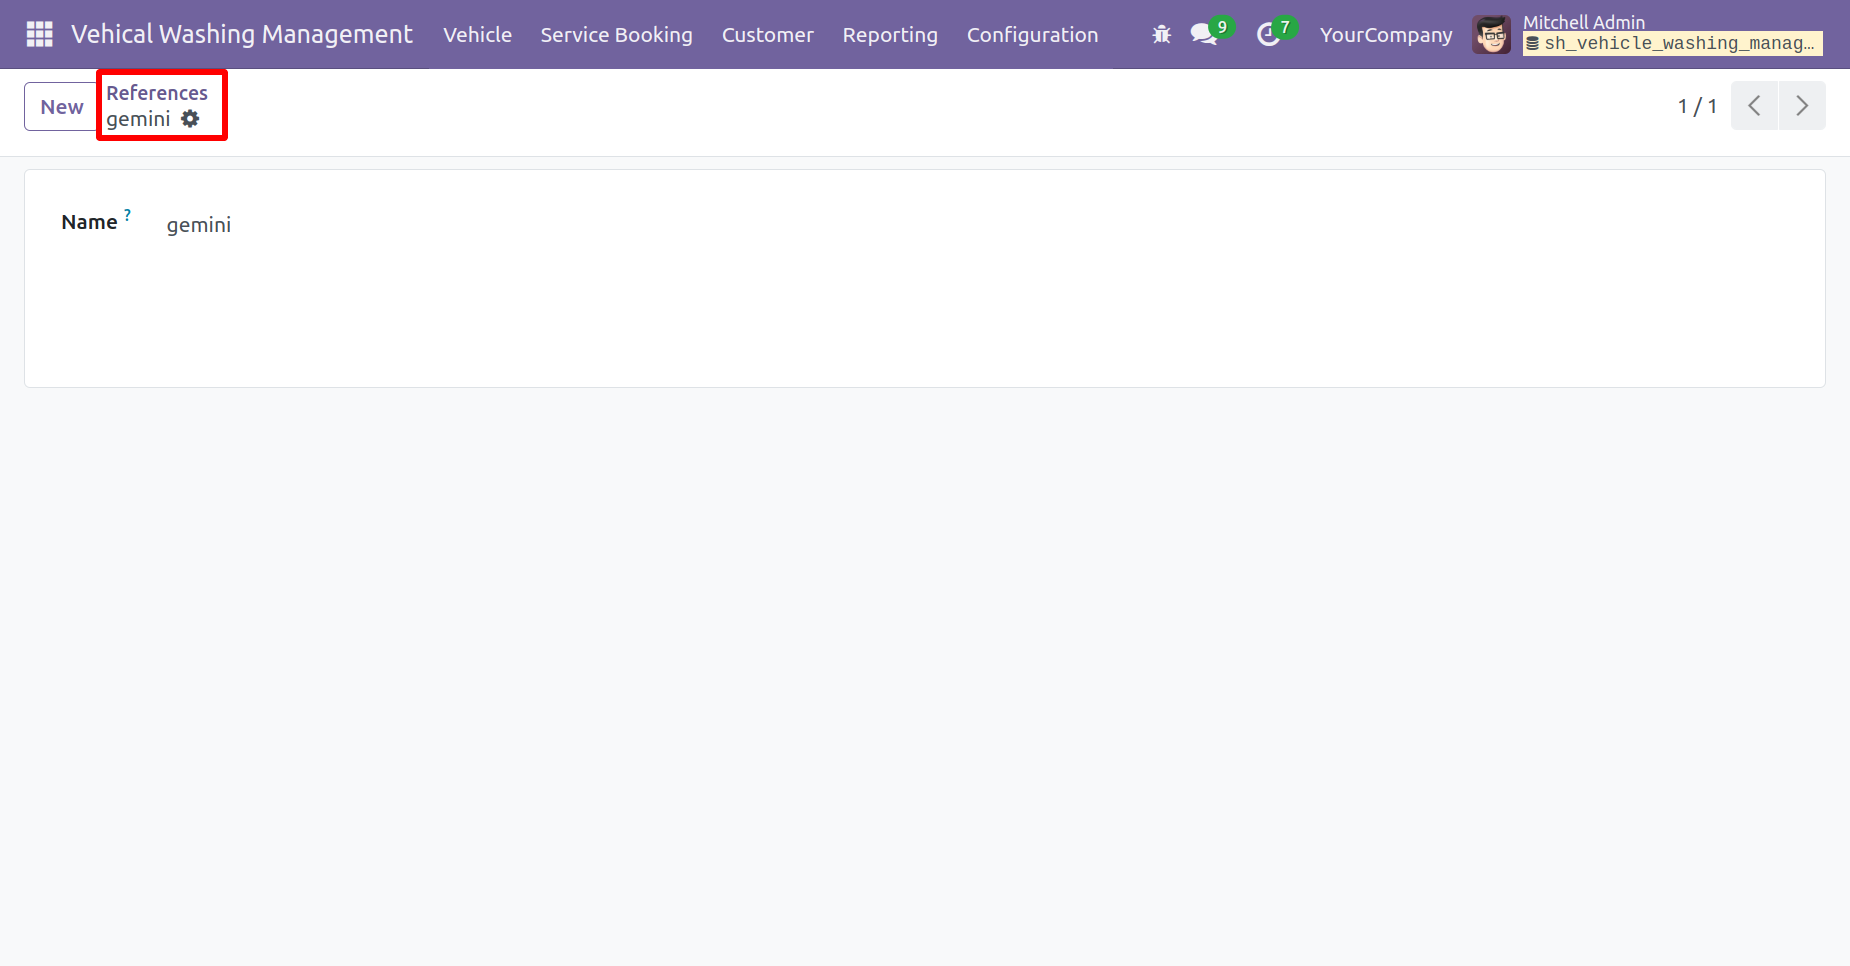Viewport: 1850px width, 966px height.
Task: Click the Name field value gemini
Action: click(198, 224)
